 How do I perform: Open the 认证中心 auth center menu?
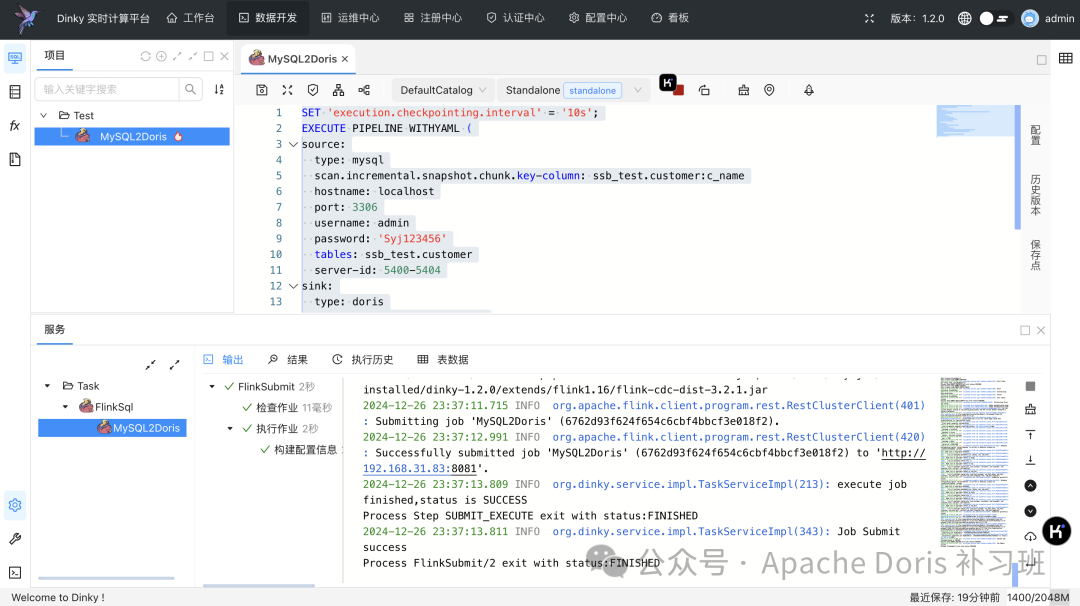tap(515, 18)
